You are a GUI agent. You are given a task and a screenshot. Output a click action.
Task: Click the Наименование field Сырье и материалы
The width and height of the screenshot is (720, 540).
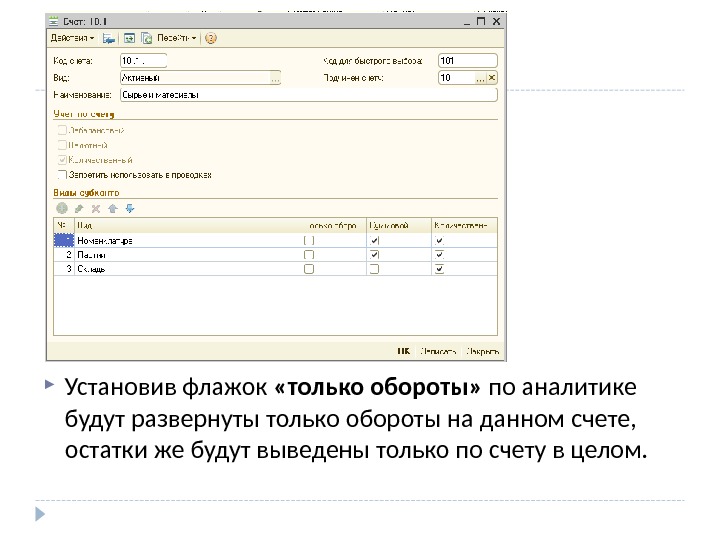309,95
